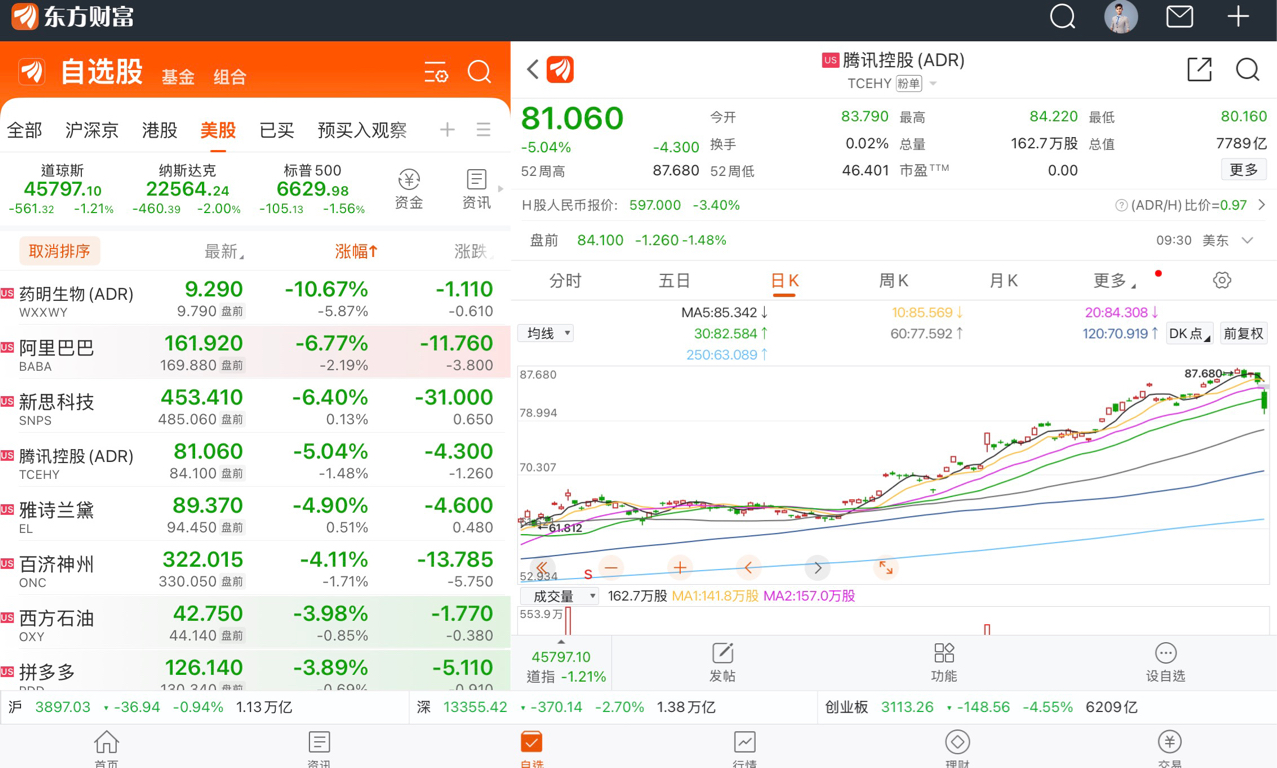Open 道琼斯 index quote
The height and width of the screenshot is (768, 1277).
click(x=62, y=189)
